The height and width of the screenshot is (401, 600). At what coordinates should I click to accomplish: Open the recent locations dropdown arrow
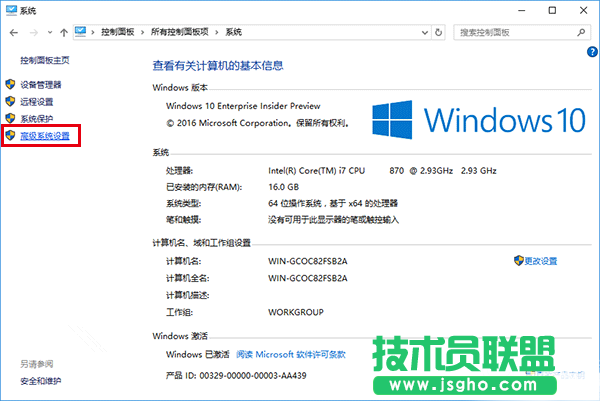coord(50,33)
